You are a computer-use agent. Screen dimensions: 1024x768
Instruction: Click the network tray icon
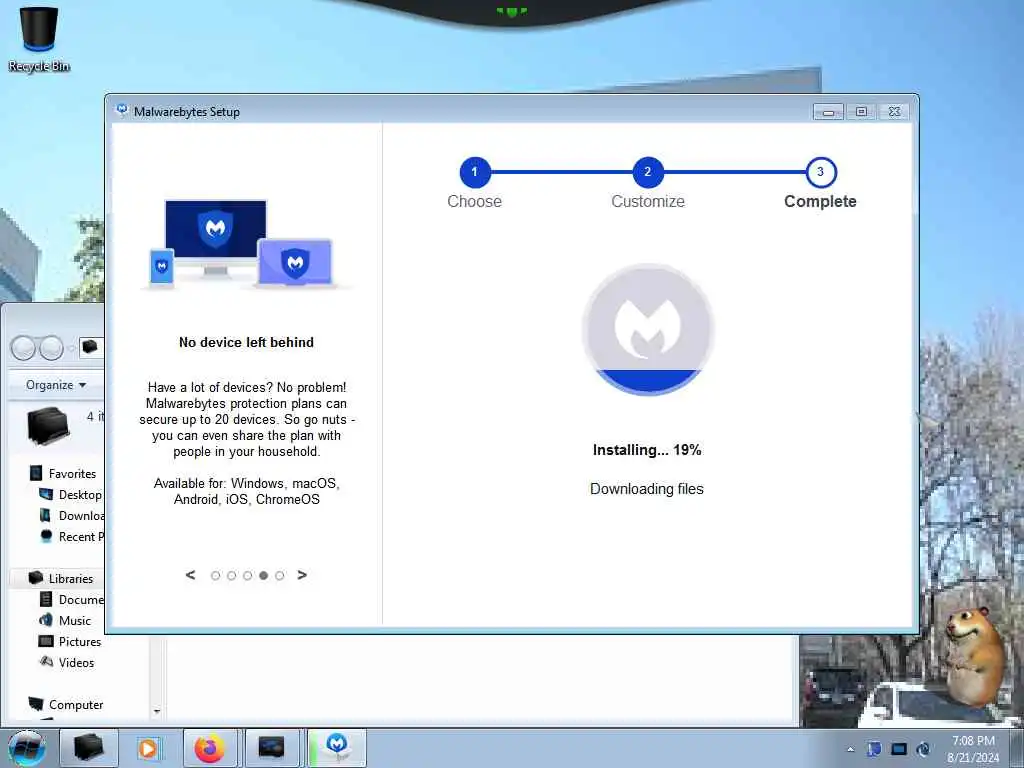pos(899,749)
